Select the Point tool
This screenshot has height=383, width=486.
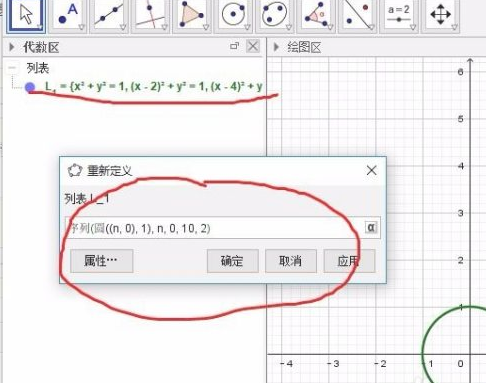point(68,16)
